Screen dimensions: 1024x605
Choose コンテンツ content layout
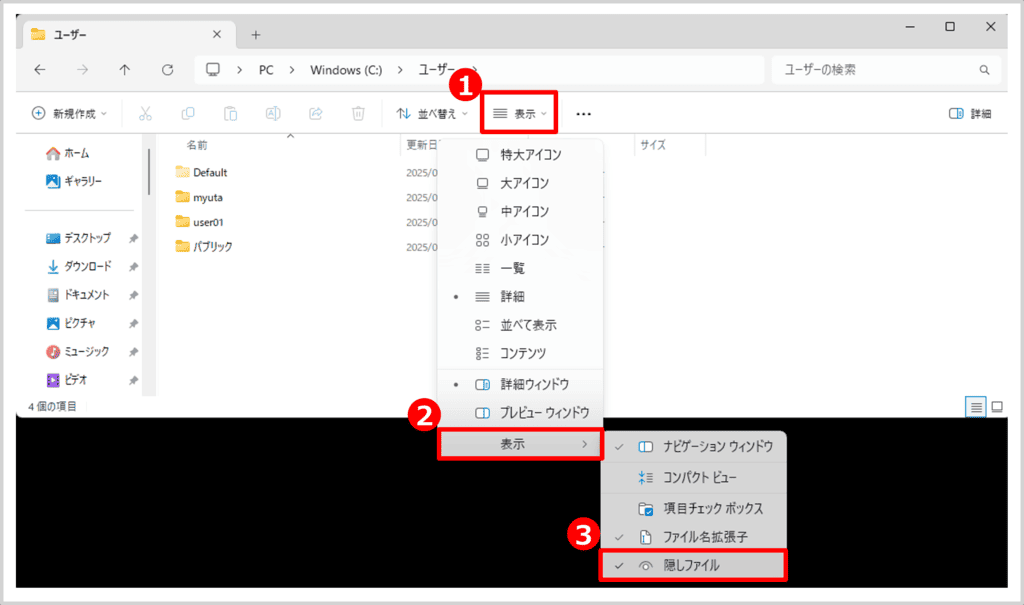point(520,353)
